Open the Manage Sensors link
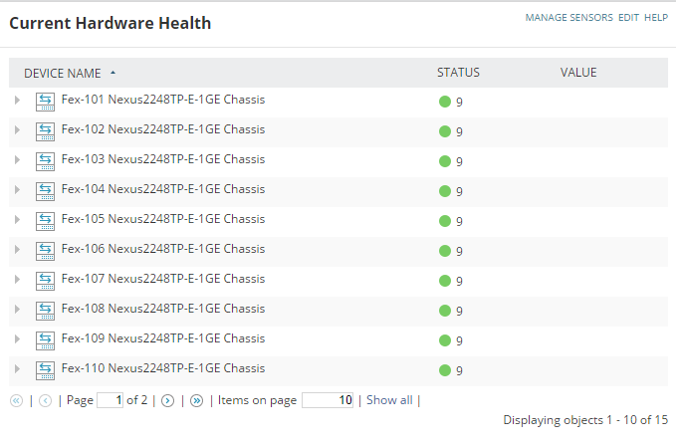 (569, 18)
